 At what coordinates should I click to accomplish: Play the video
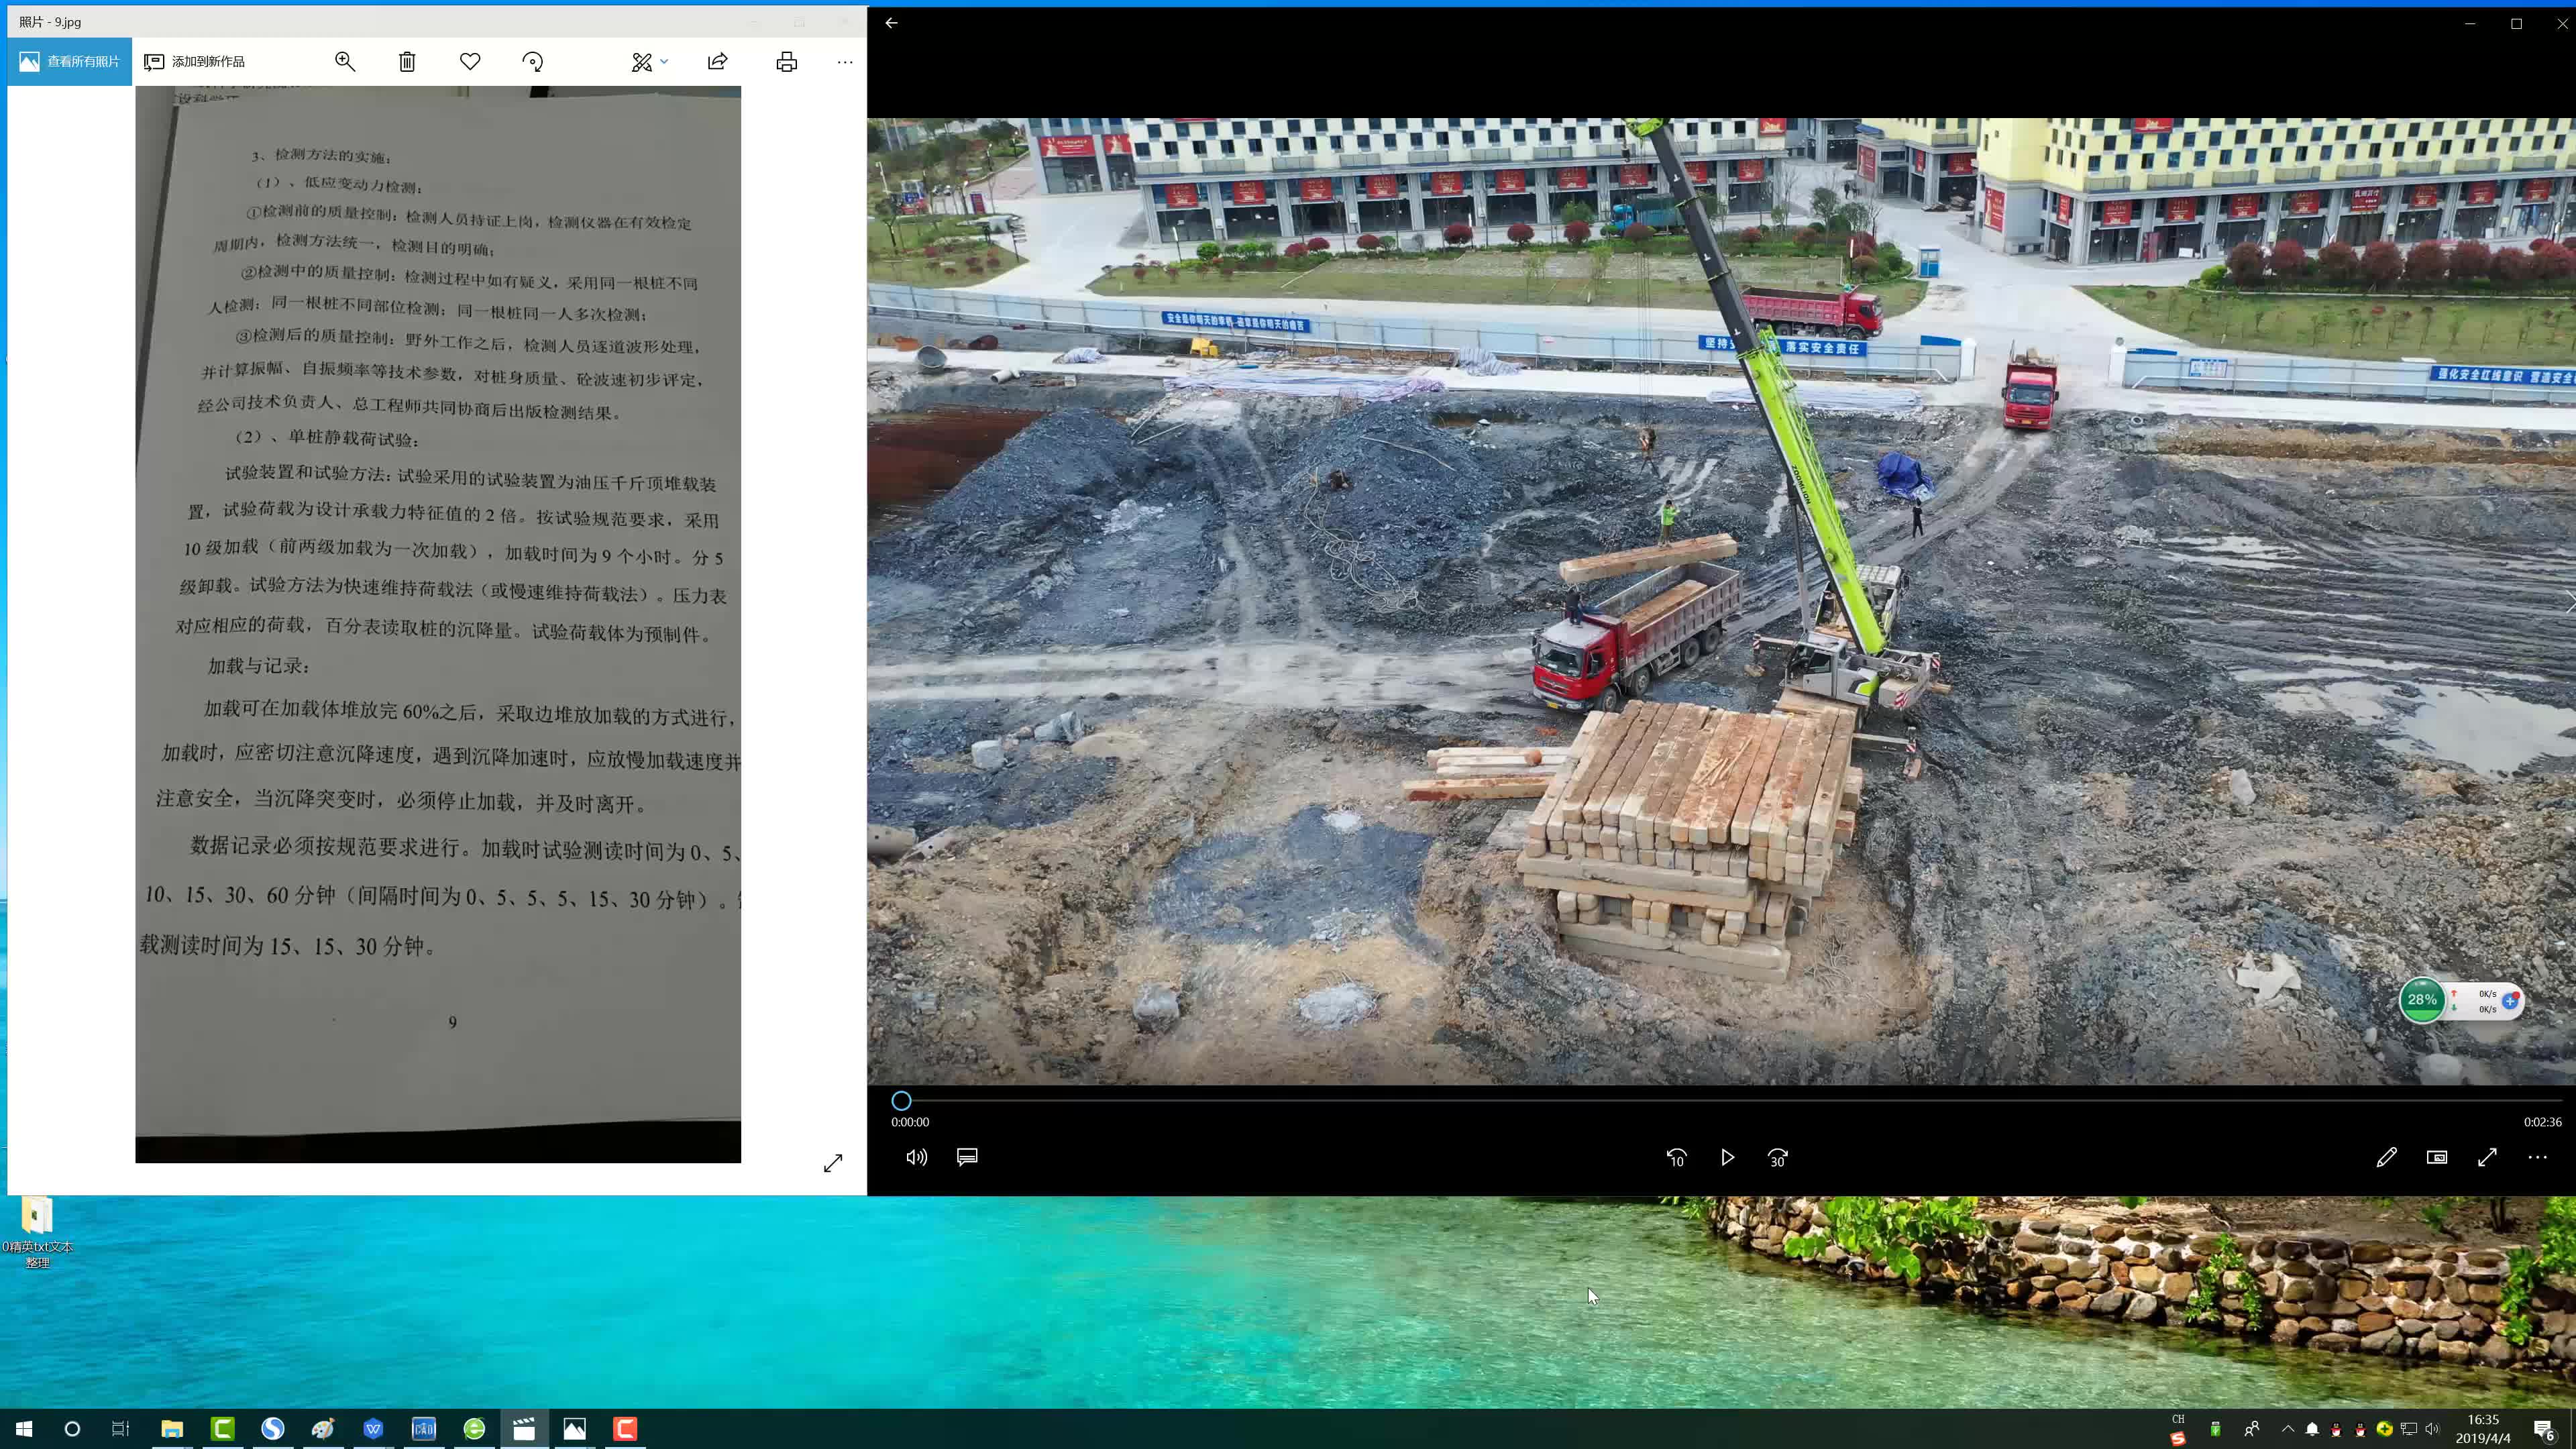point(1727,1157)
